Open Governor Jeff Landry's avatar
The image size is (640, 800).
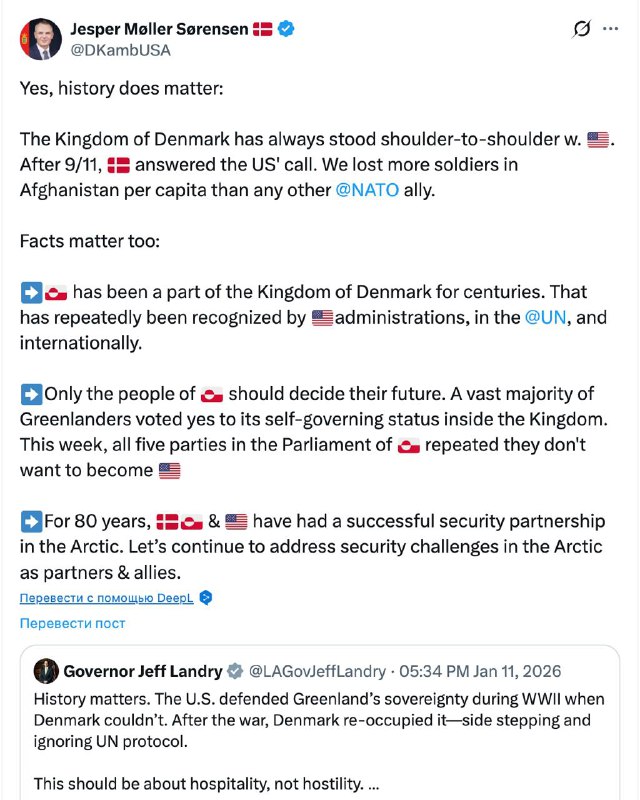[45, 671]
